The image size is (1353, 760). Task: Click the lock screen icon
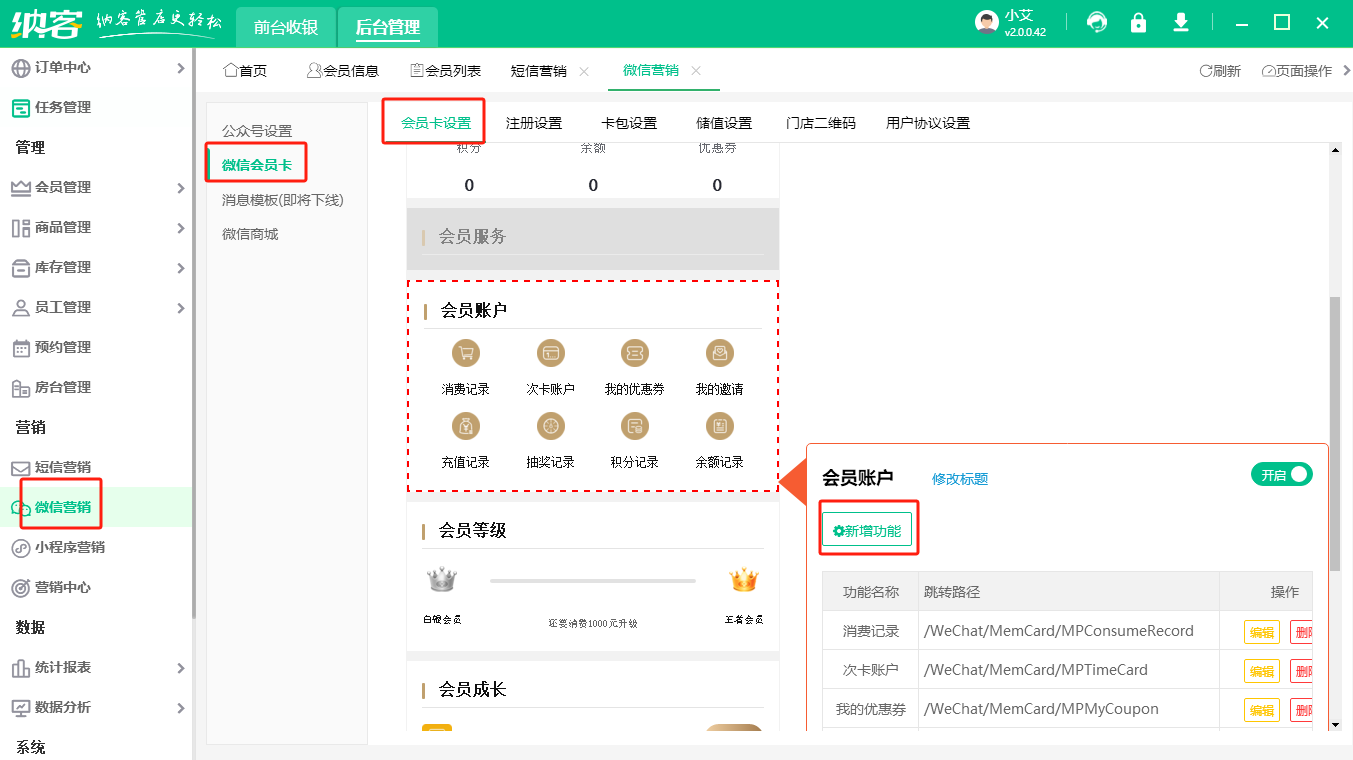click(1138, 23)
